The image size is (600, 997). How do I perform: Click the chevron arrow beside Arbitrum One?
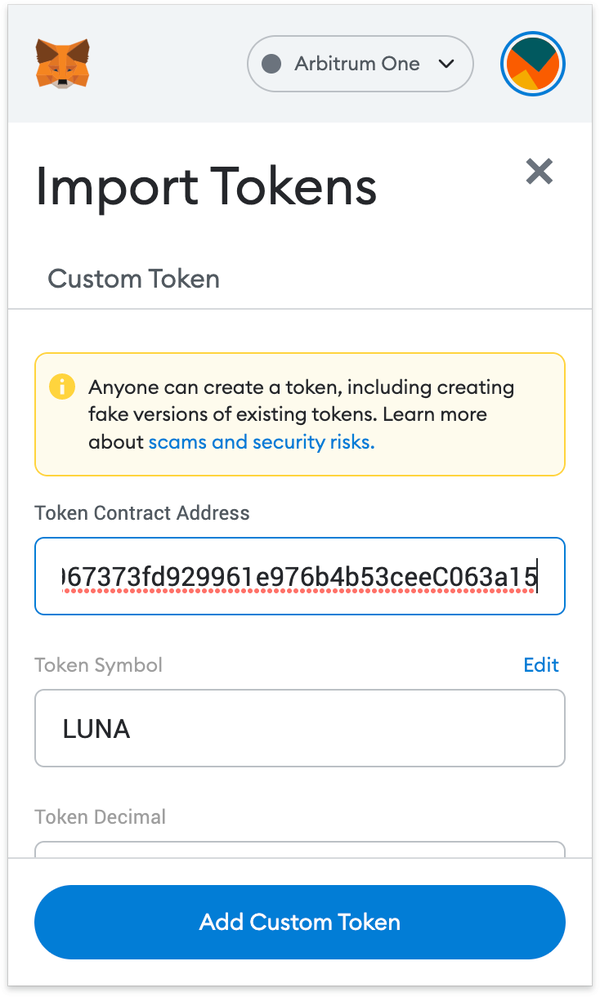coord(447,64)
